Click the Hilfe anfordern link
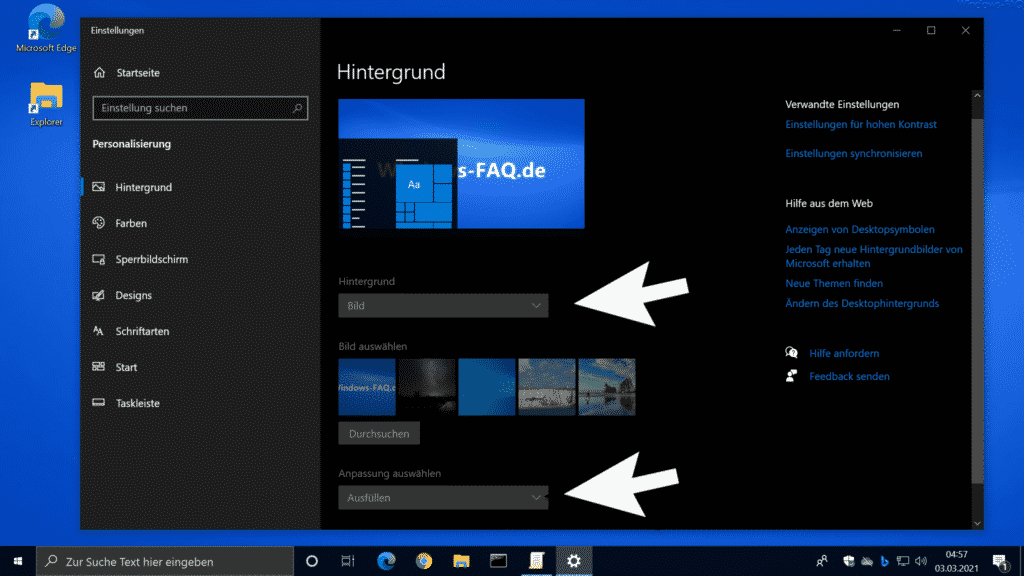The image size is (1024, 576). (x=844, y=353)
